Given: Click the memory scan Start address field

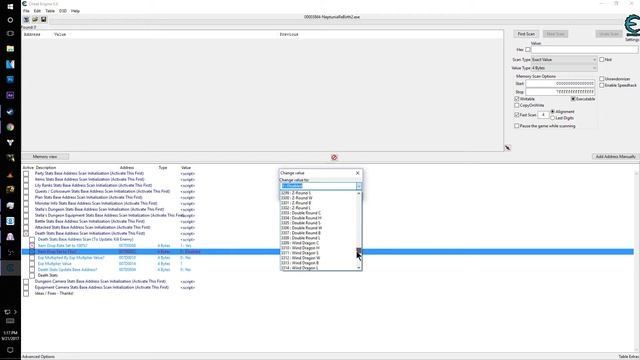Looking at the screenshot, I should [x=560, y=84].
